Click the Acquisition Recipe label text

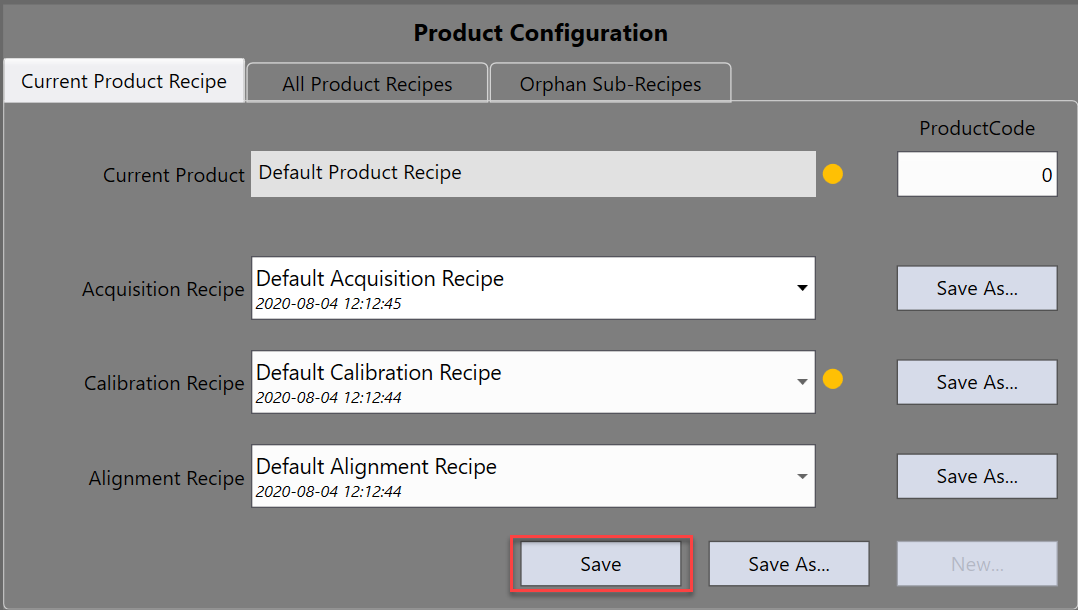click(163, 290)
